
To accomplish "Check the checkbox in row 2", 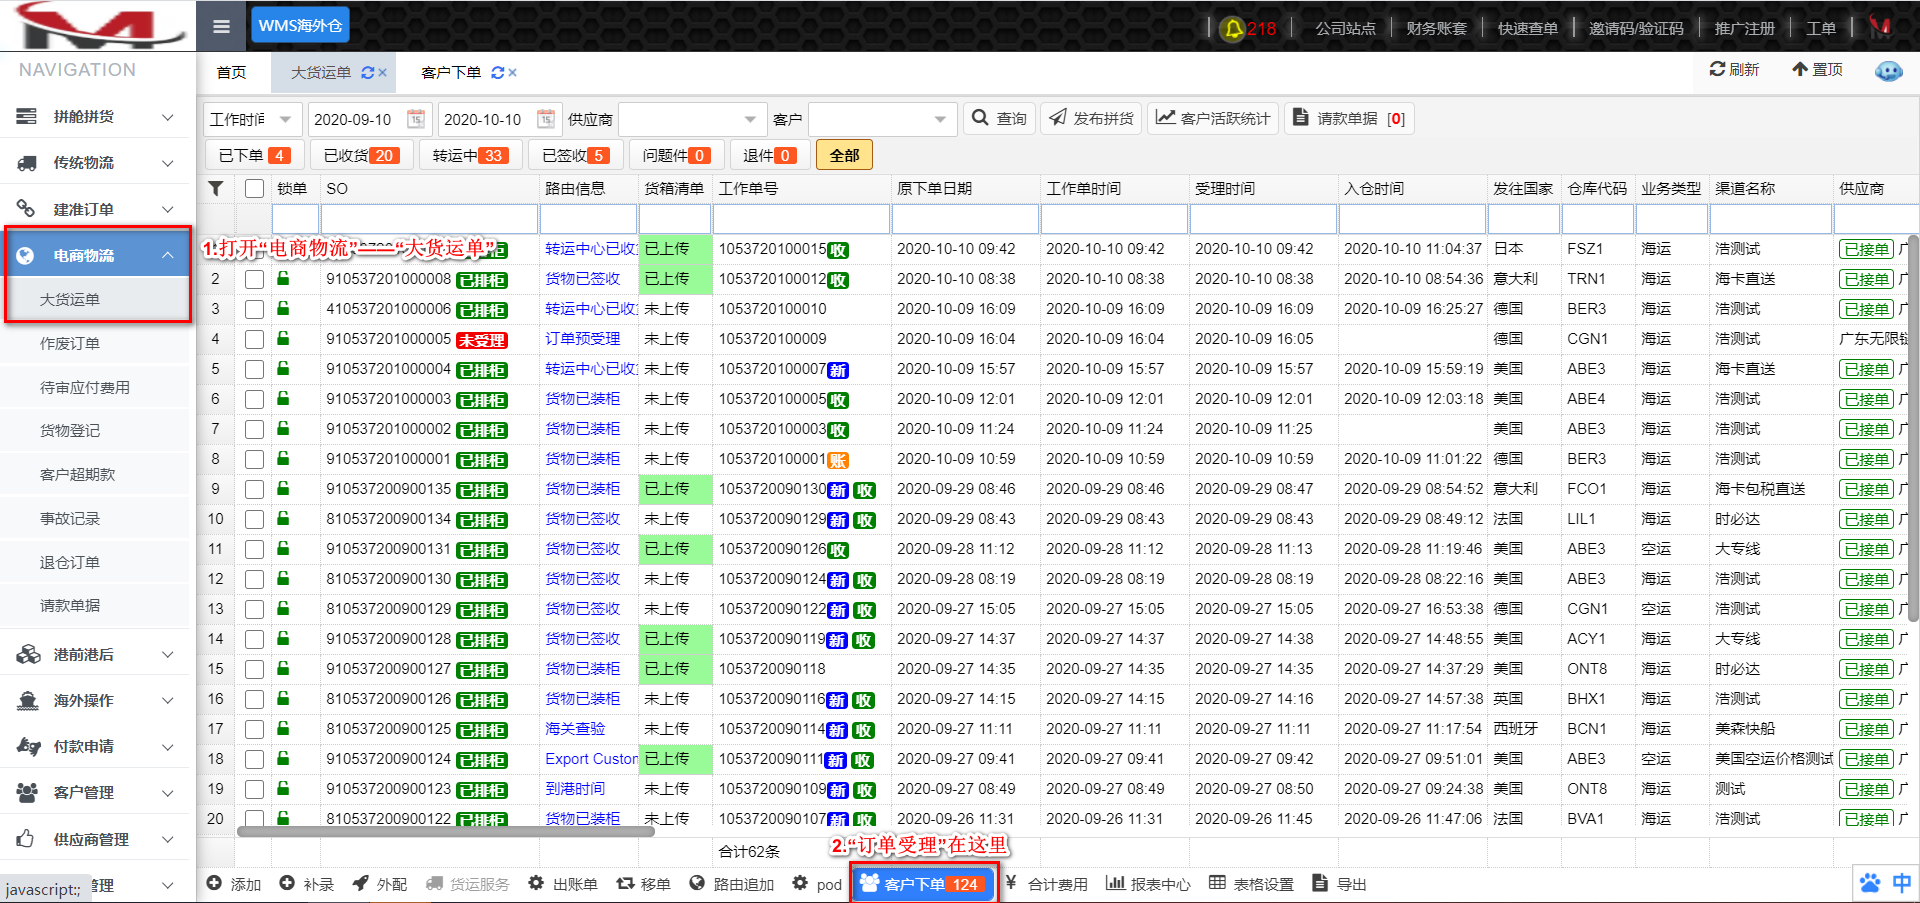I will 255,279.
